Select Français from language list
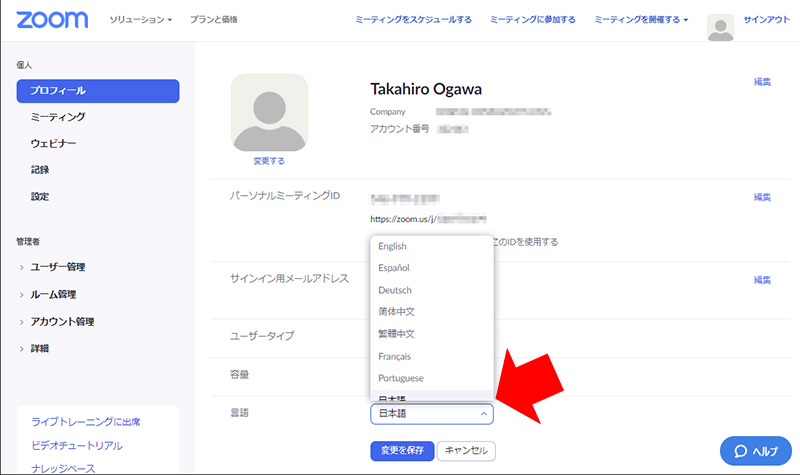 coord(395,356)
